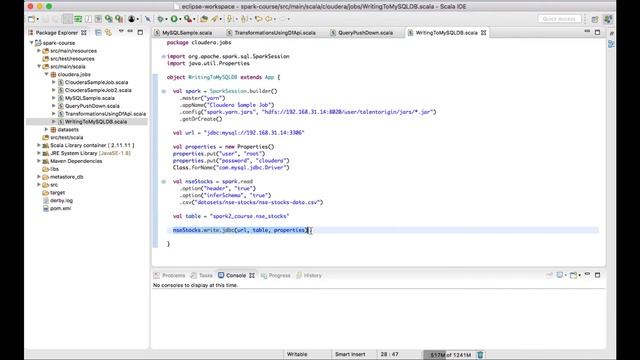Image resolution: width=640 pixels, height=360 pixels.
Task: Collapse the src/main/scala folder
Action: (x=39, y=66)
